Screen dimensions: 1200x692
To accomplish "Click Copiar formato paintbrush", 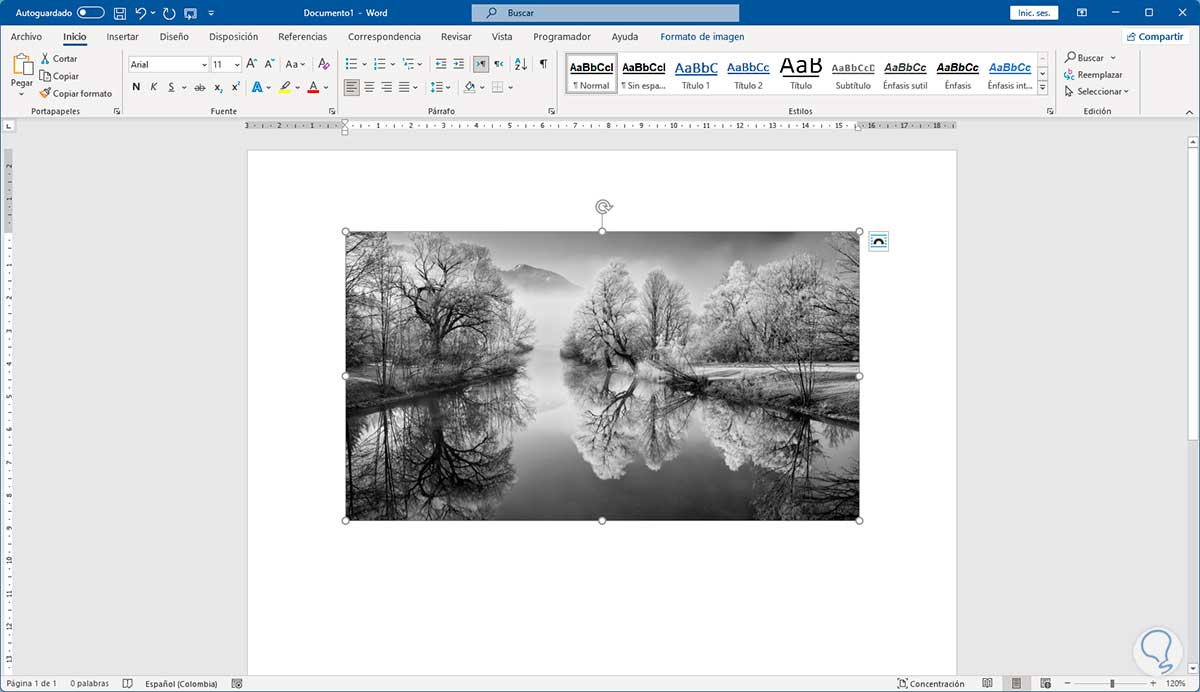I will point(76,93).
